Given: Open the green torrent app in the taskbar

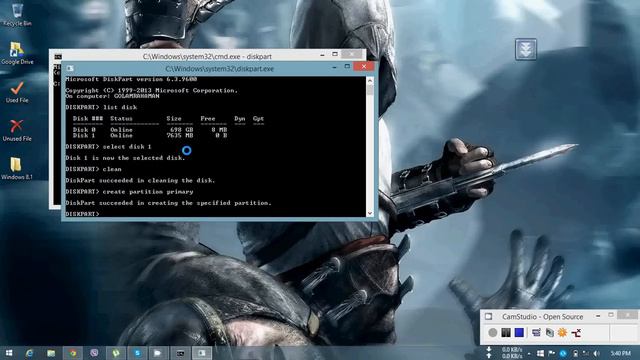Looking at the screenshot, I should [116, 353].
